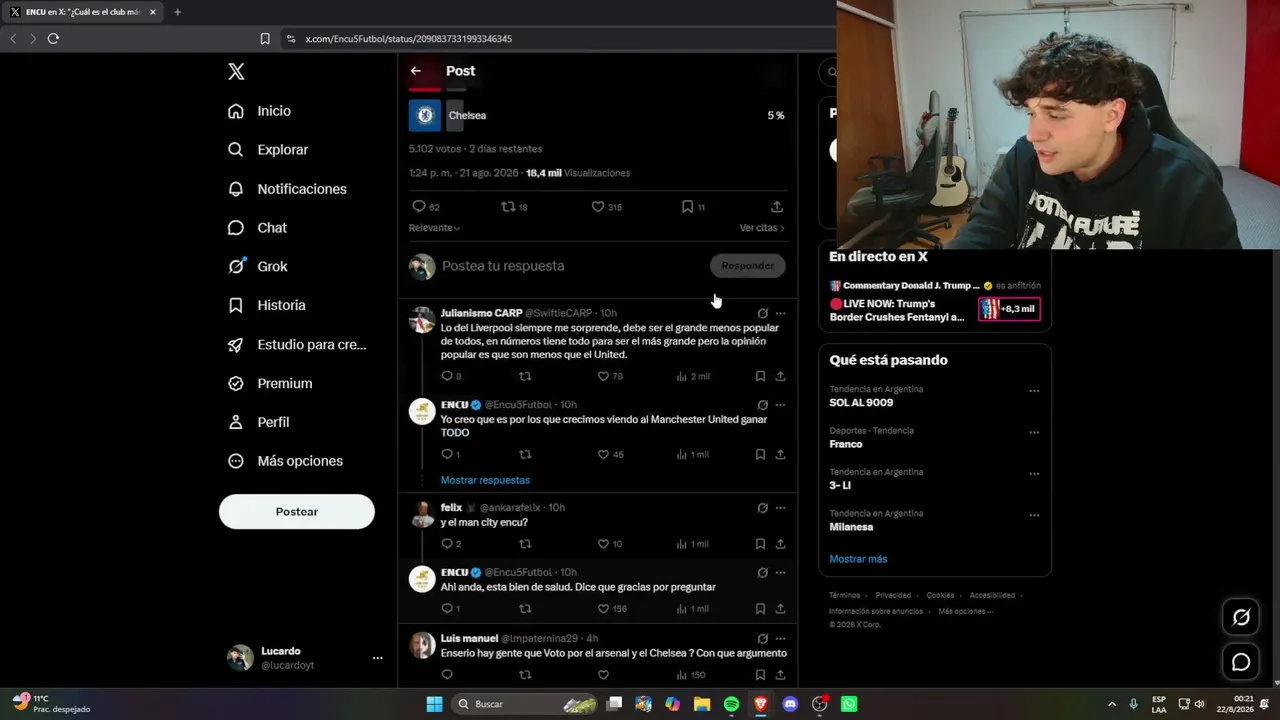
Task: Open Premium in the sidebar
Action: point(270,383)
